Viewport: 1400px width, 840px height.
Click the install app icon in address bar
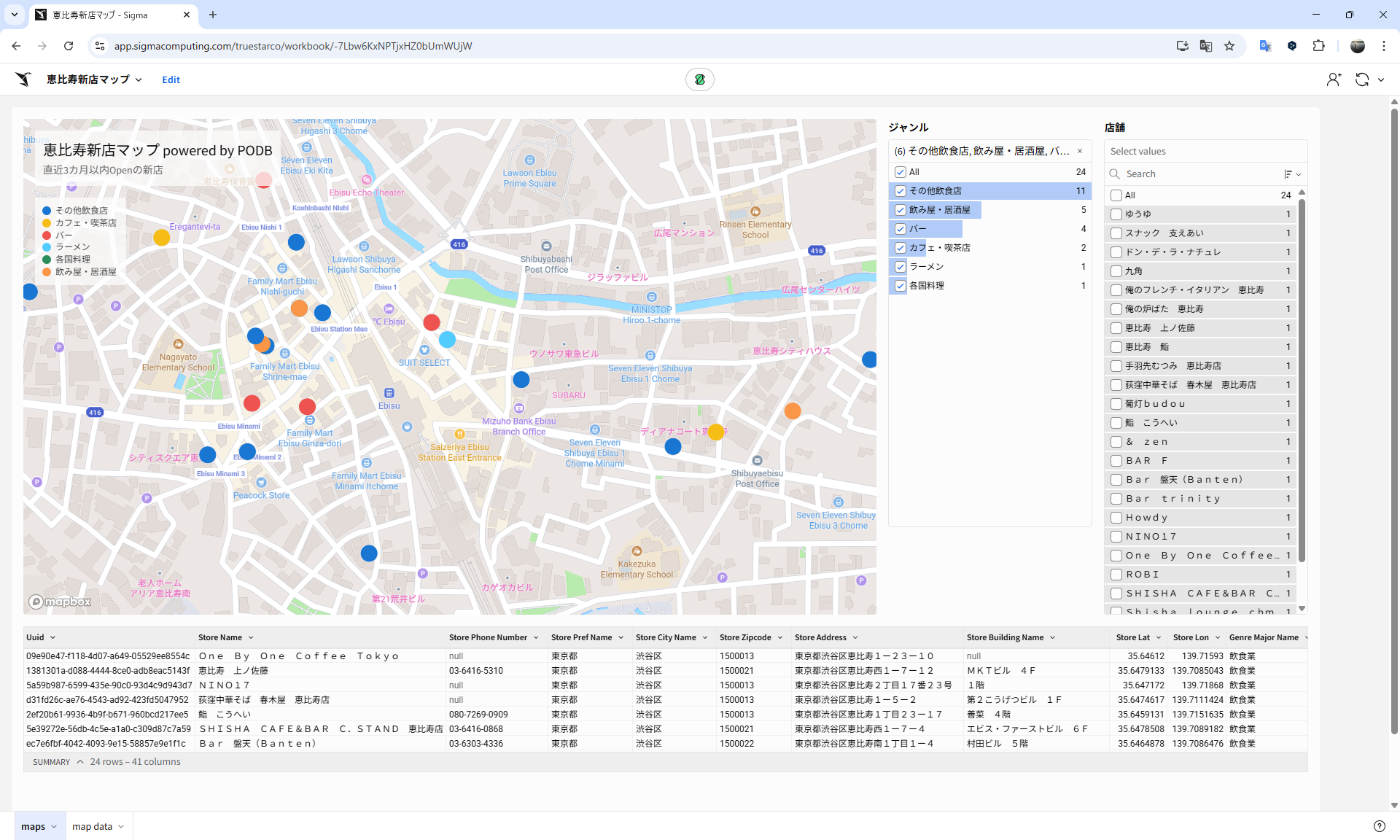[x=1183, y=46]
